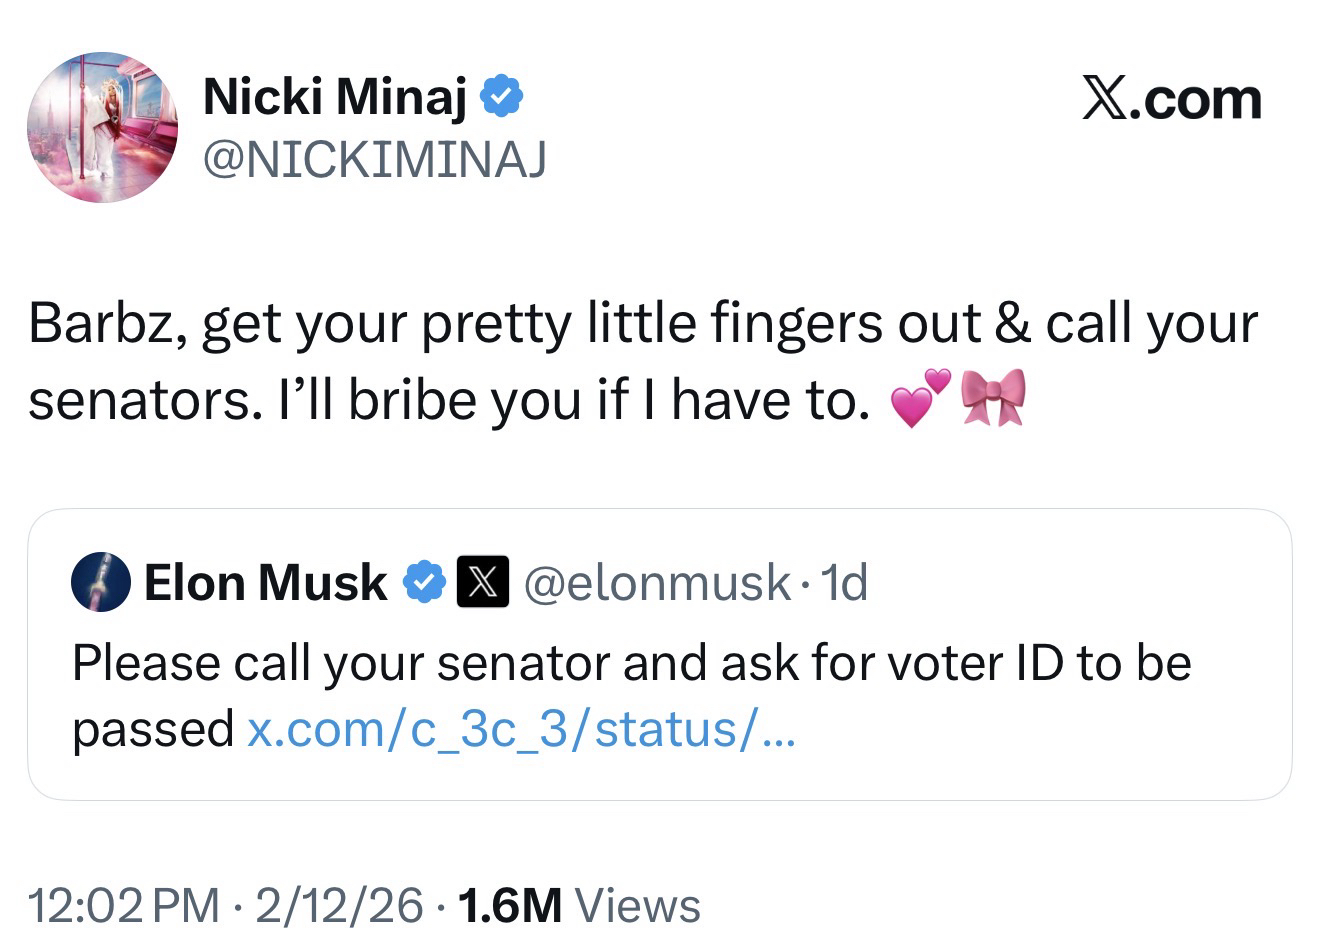
Task: Click the two pink hearts emoji
Action: [x=920, y=398]
